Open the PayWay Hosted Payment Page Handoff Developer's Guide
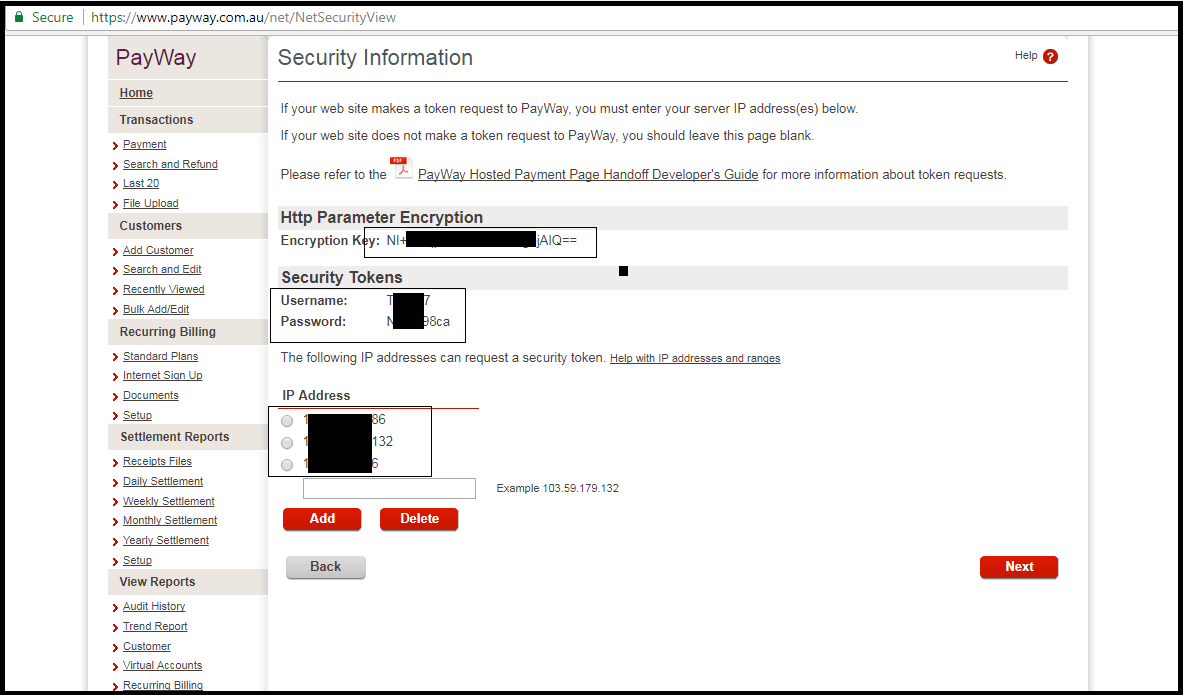The image size is (1183, 695). click(587, 174)
